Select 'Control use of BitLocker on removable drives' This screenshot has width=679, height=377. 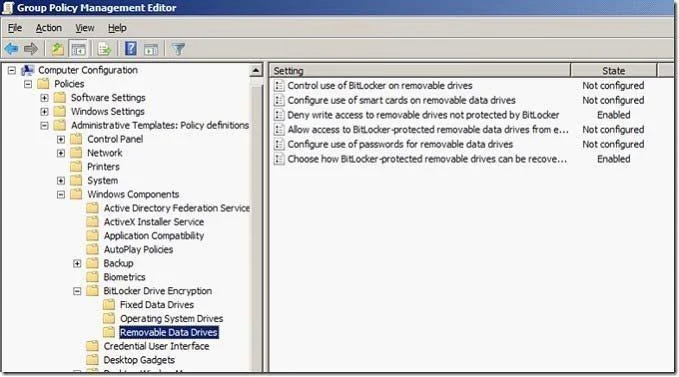click(x=380, y=86)
